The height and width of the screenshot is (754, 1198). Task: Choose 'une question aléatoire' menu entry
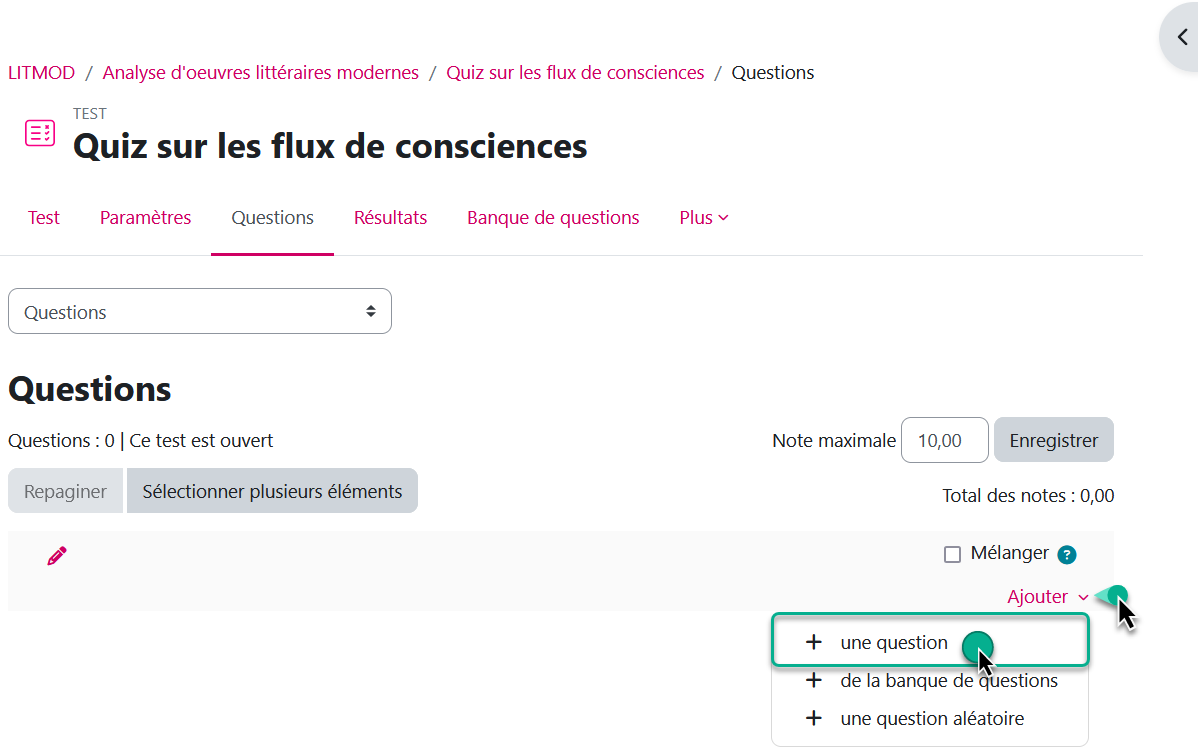pos(932,719)
